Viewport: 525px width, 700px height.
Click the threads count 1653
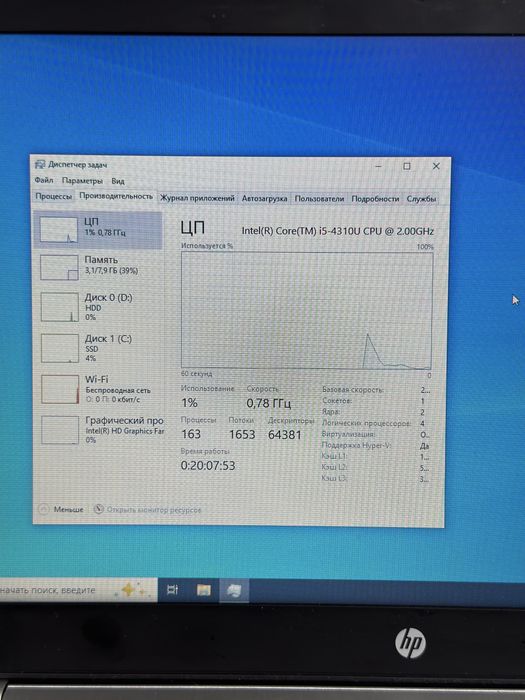click(242, 434)
